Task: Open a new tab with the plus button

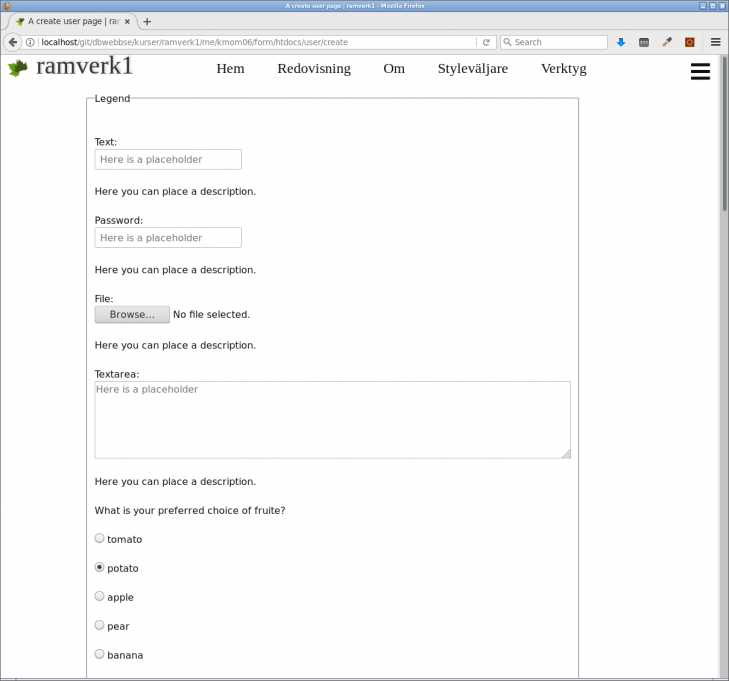Action: (x=147, y=21)
